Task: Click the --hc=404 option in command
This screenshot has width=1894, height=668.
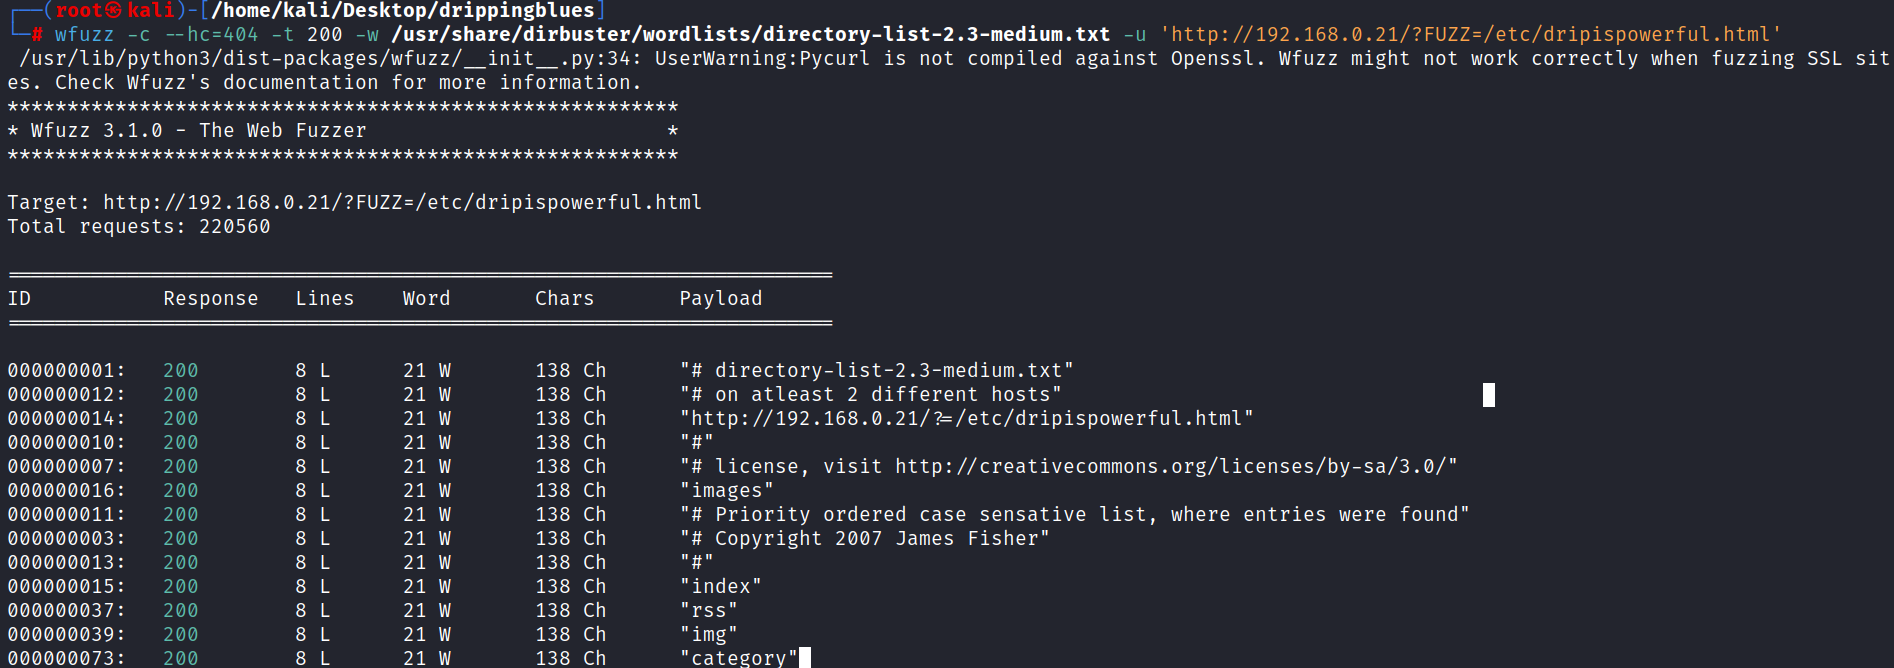Action: tap(211, 34)
